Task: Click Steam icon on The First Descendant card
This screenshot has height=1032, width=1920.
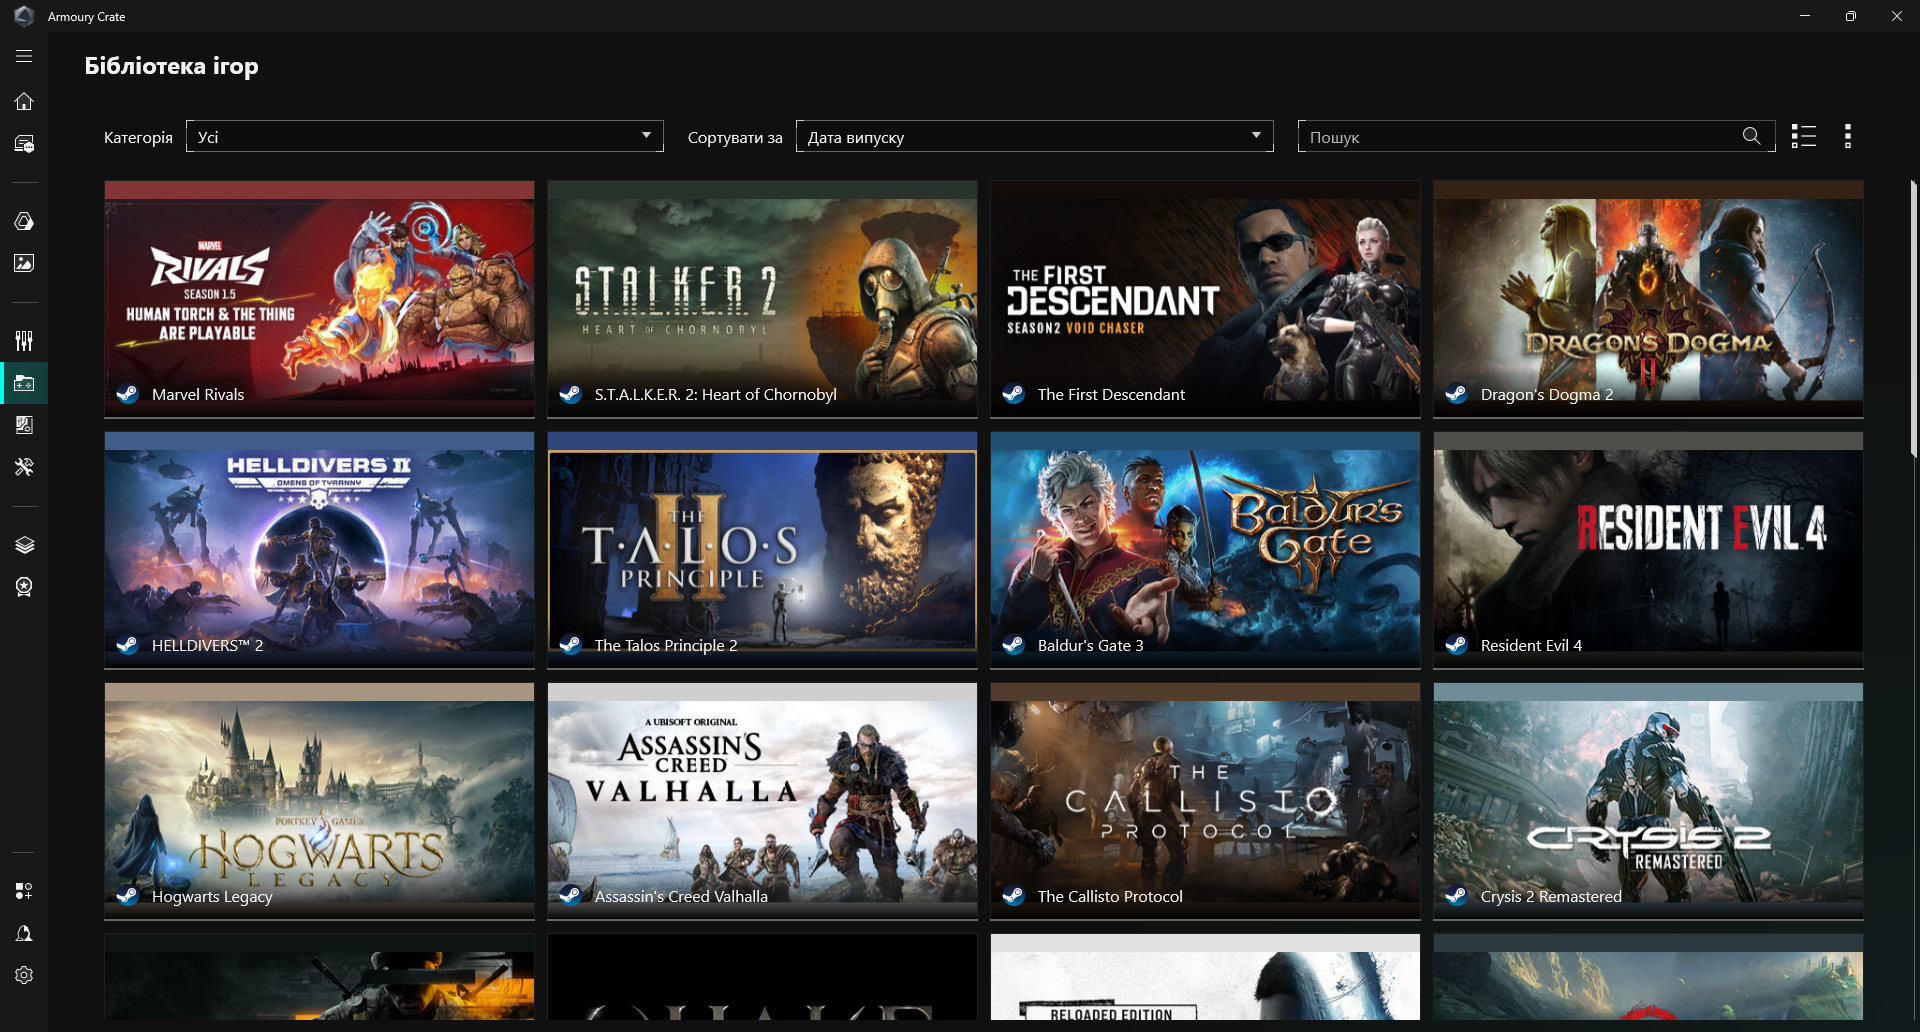Action: tap(1013, 394)
